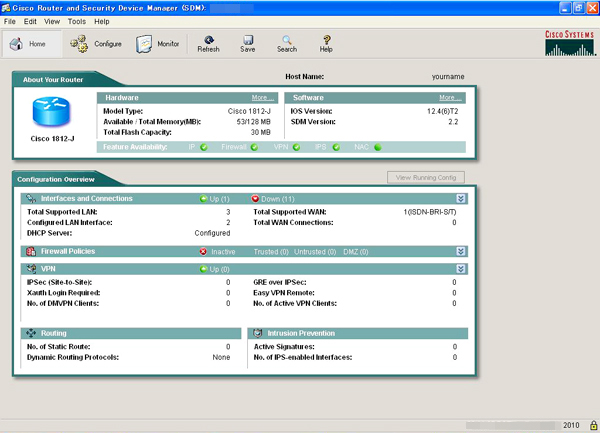Click the Firewall Policies section icon

[31, 251]
